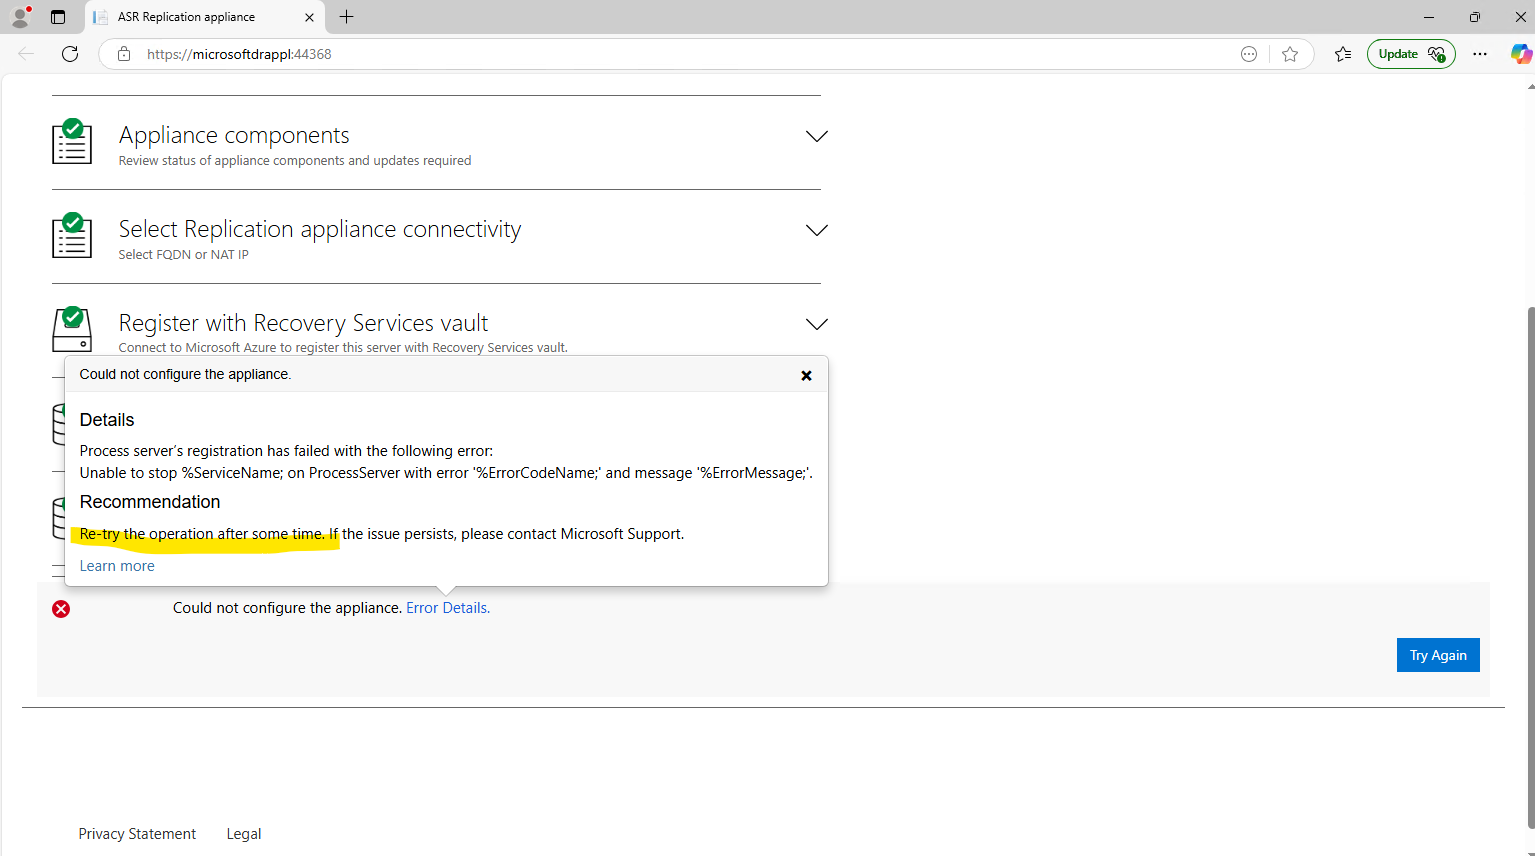Expand the Appliance components section
The width and height of the screenshot is (1535, 856).
tap(817, 136)
